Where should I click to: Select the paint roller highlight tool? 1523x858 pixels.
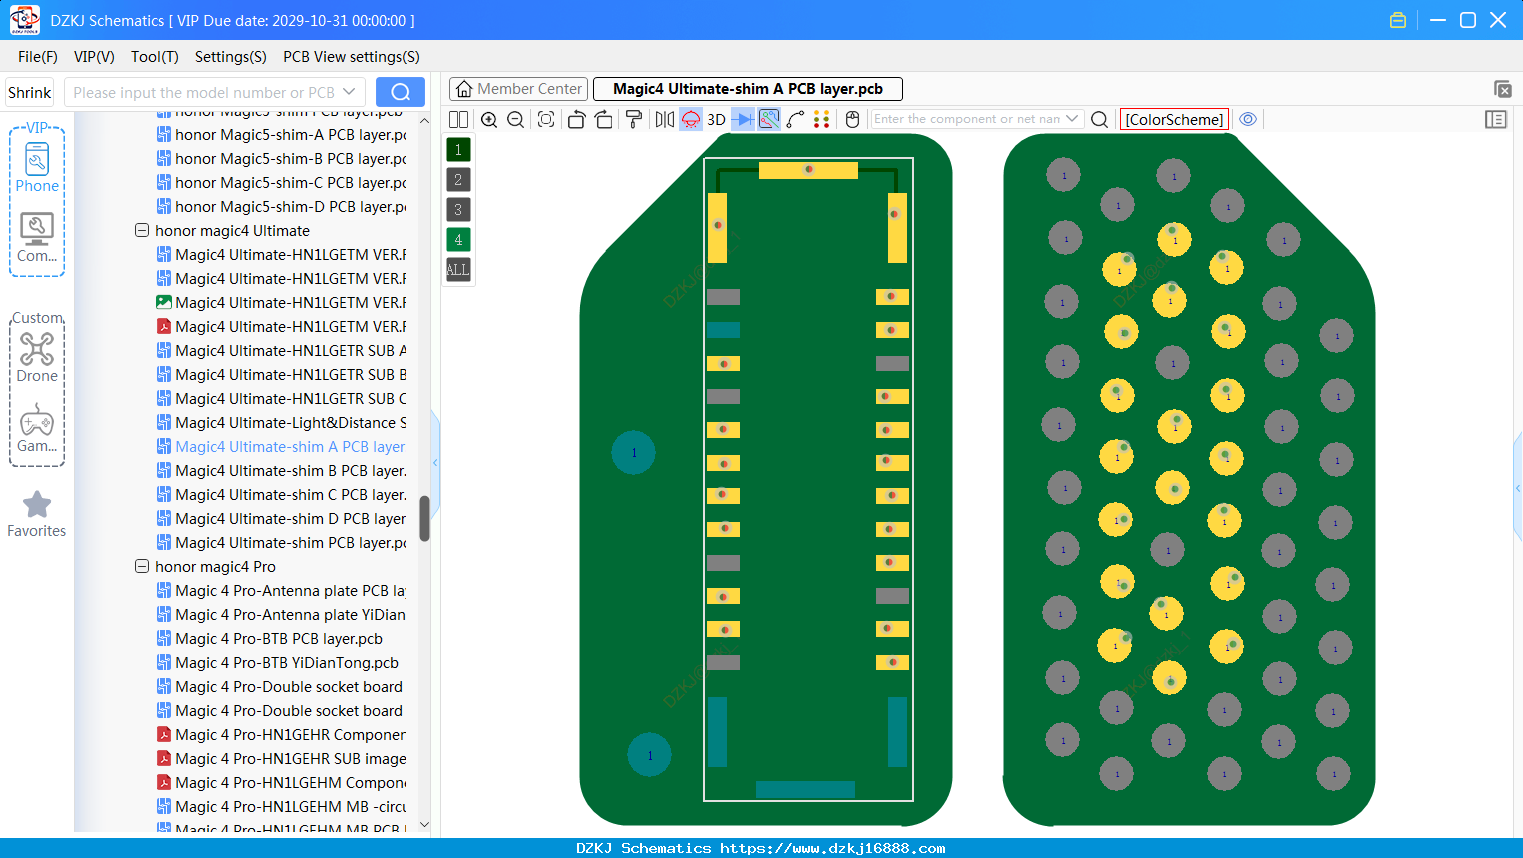pos(634,119)
